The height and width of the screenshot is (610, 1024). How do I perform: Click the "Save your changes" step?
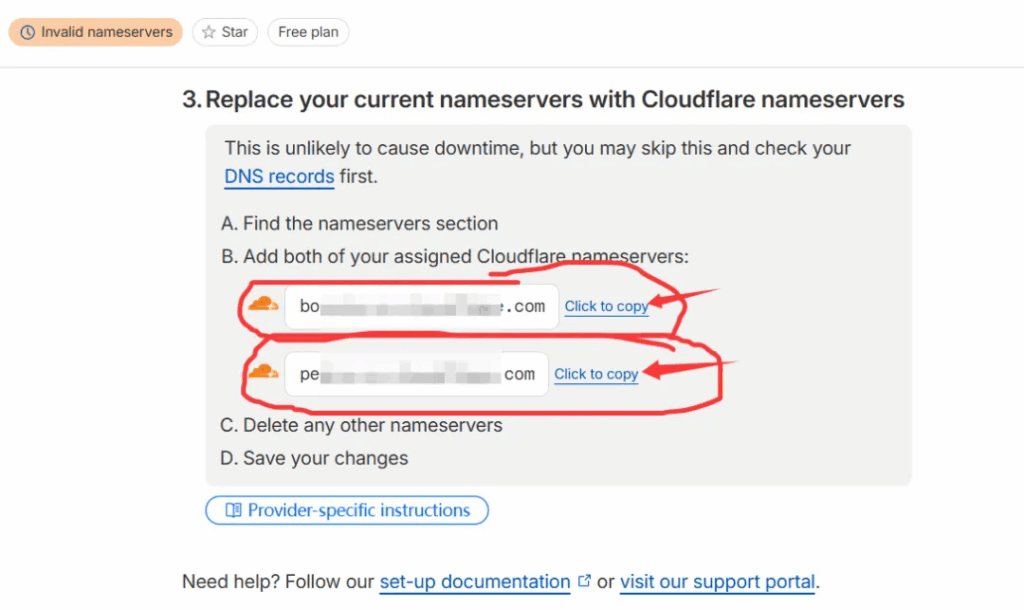[314, 458]
